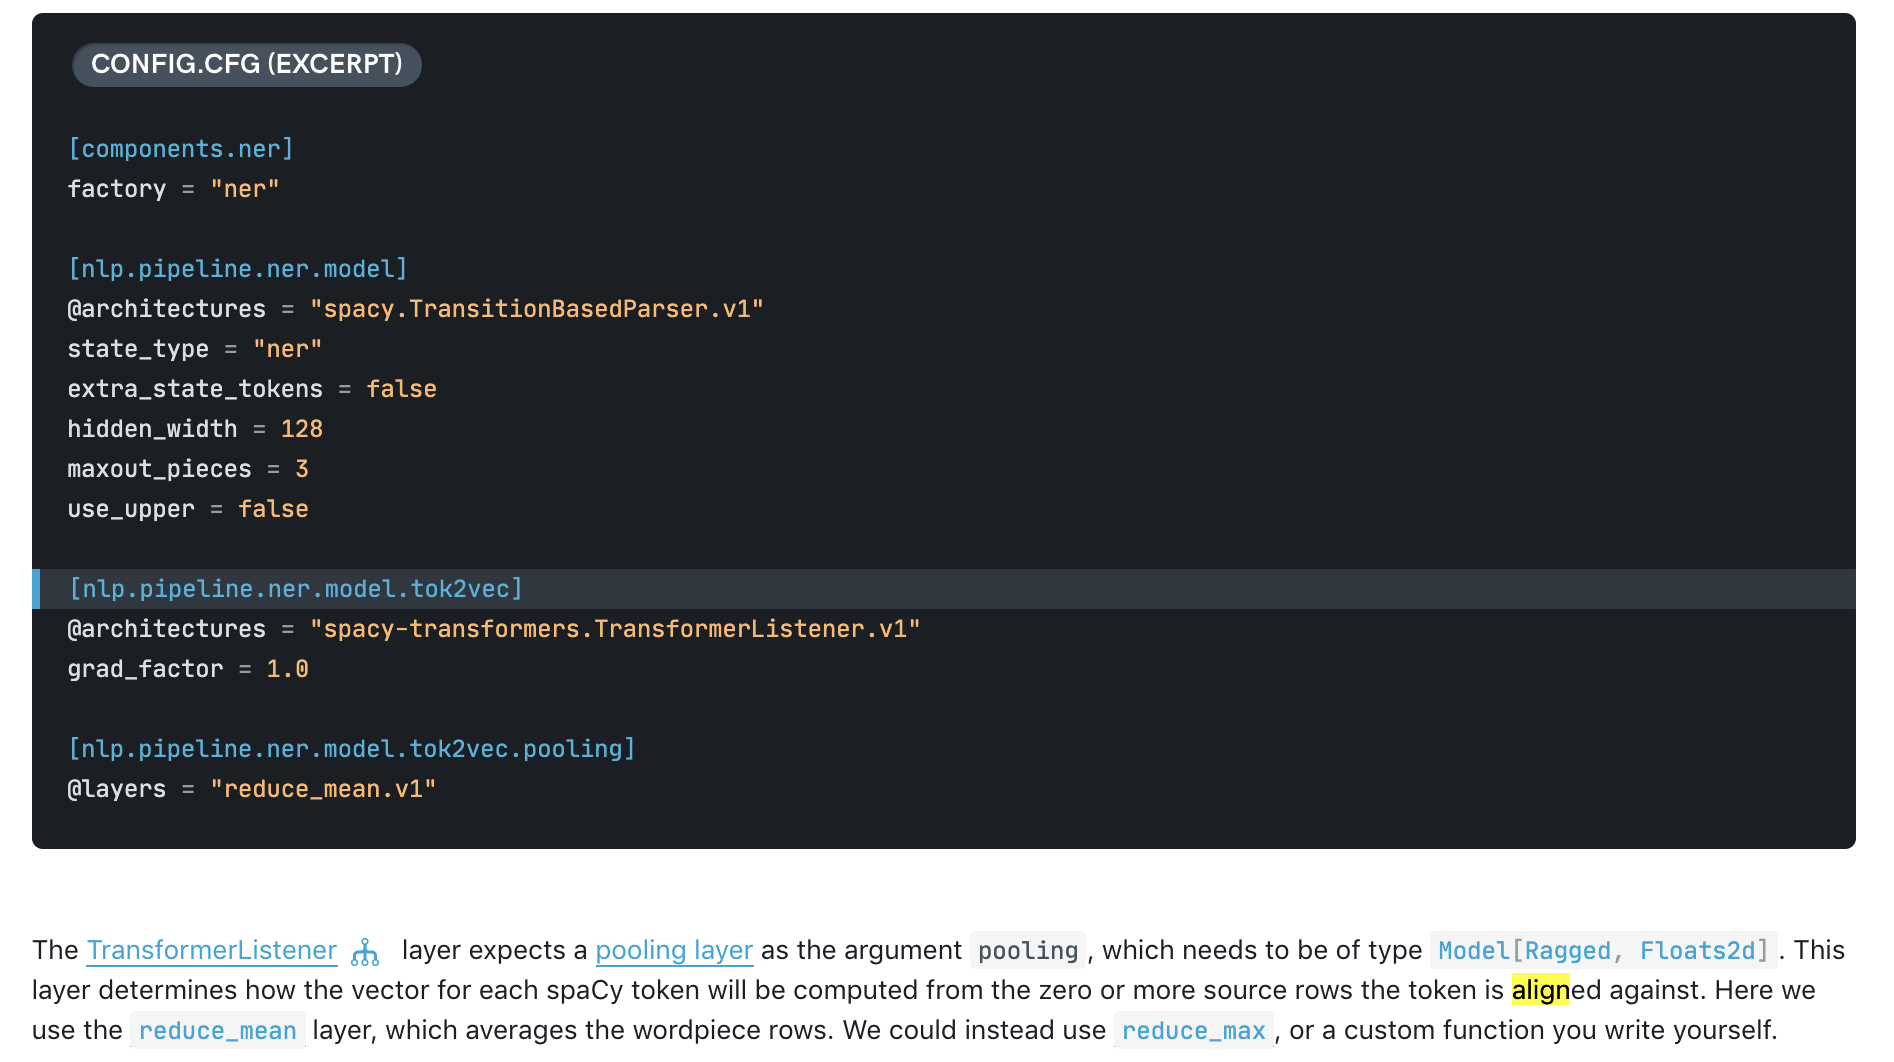
Task: Click the grad_factor value 1.0
Action: [288, 669]
